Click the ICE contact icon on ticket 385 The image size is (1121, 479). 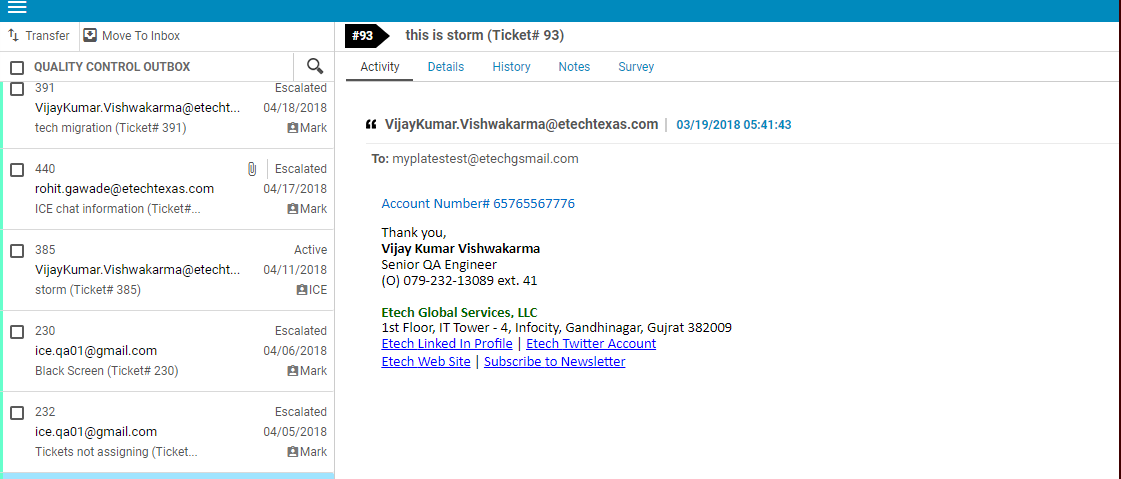click(x=302, y=290)
